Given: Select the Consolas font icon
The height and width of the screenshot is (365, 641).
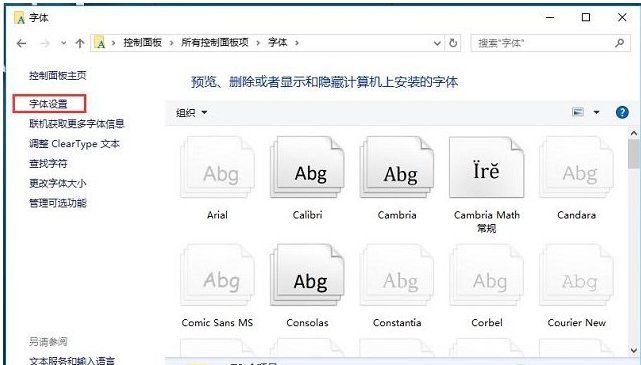Looking at the screenshot, I should pos(307,275).
